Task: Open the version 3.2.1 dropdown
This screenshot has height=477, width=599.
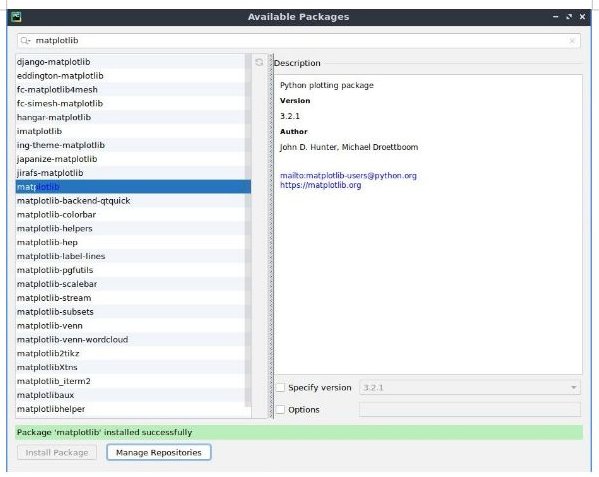Action: point(470,388)
